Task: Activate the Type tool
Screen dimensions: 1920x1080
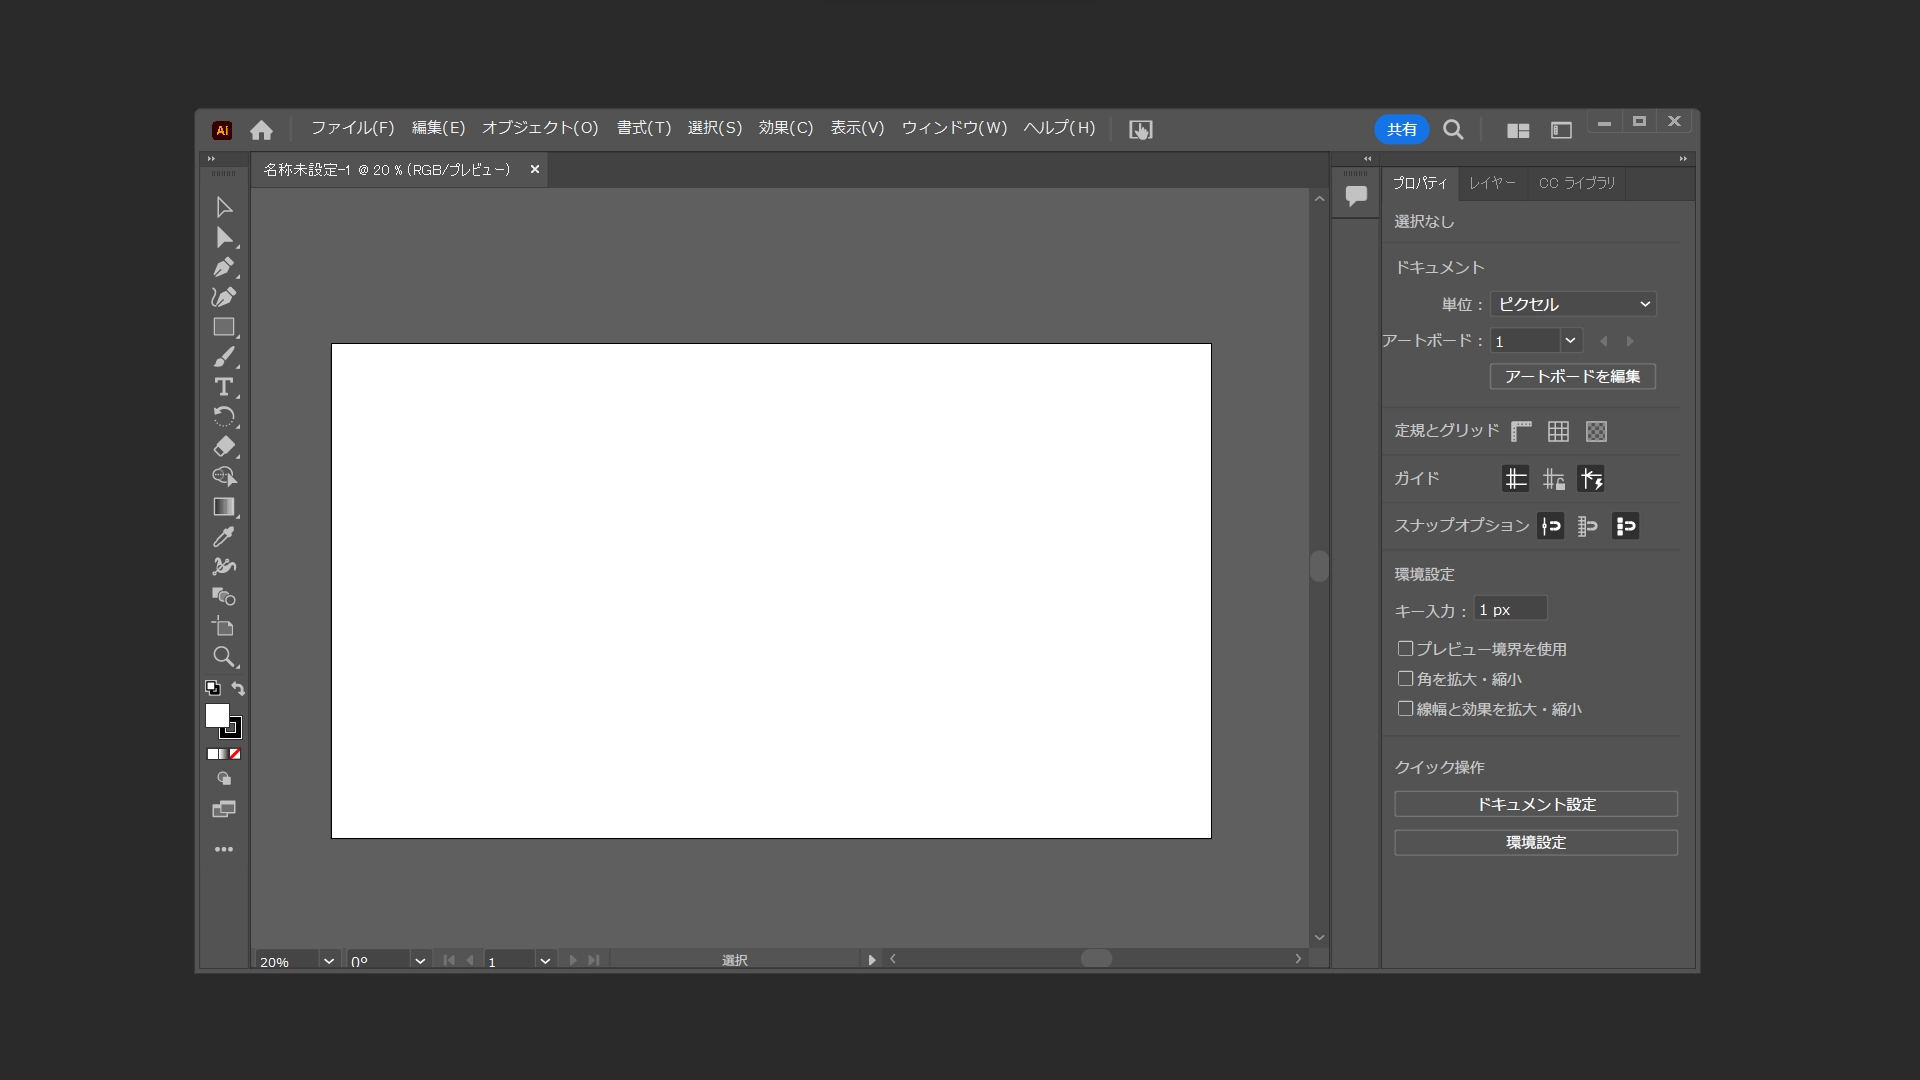Action: pyautogui.click(x=224, y=387)
